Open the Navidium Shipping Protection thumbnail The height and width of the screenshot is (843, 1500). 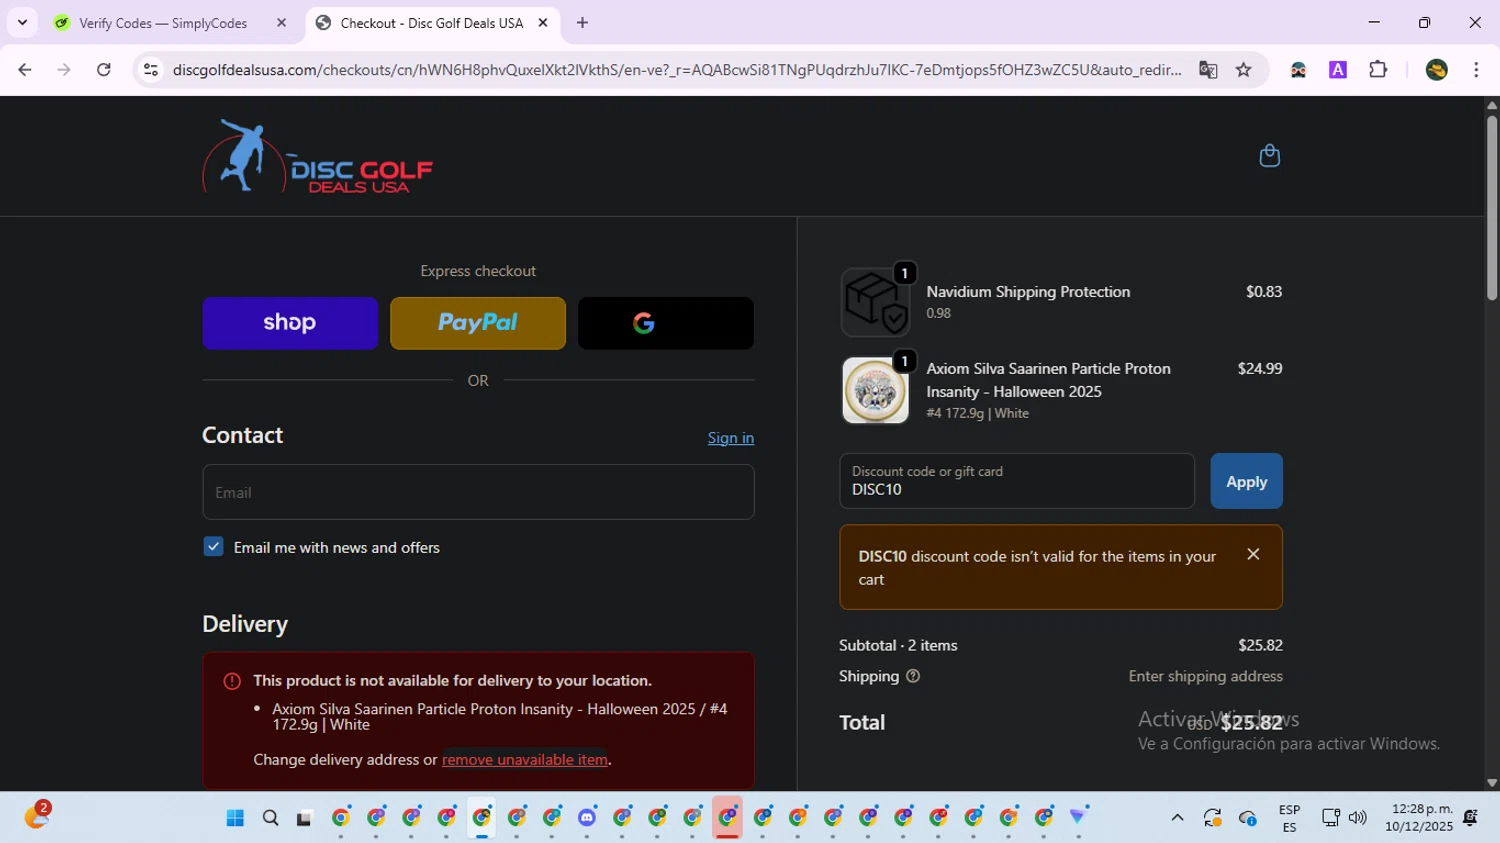[x=875, y=302]
